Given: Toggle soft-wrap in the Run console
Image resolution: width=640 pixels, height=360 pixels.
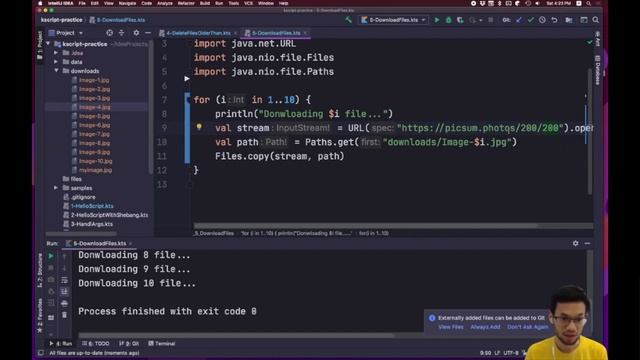Looking at the screenshot, I should point(64,280).
